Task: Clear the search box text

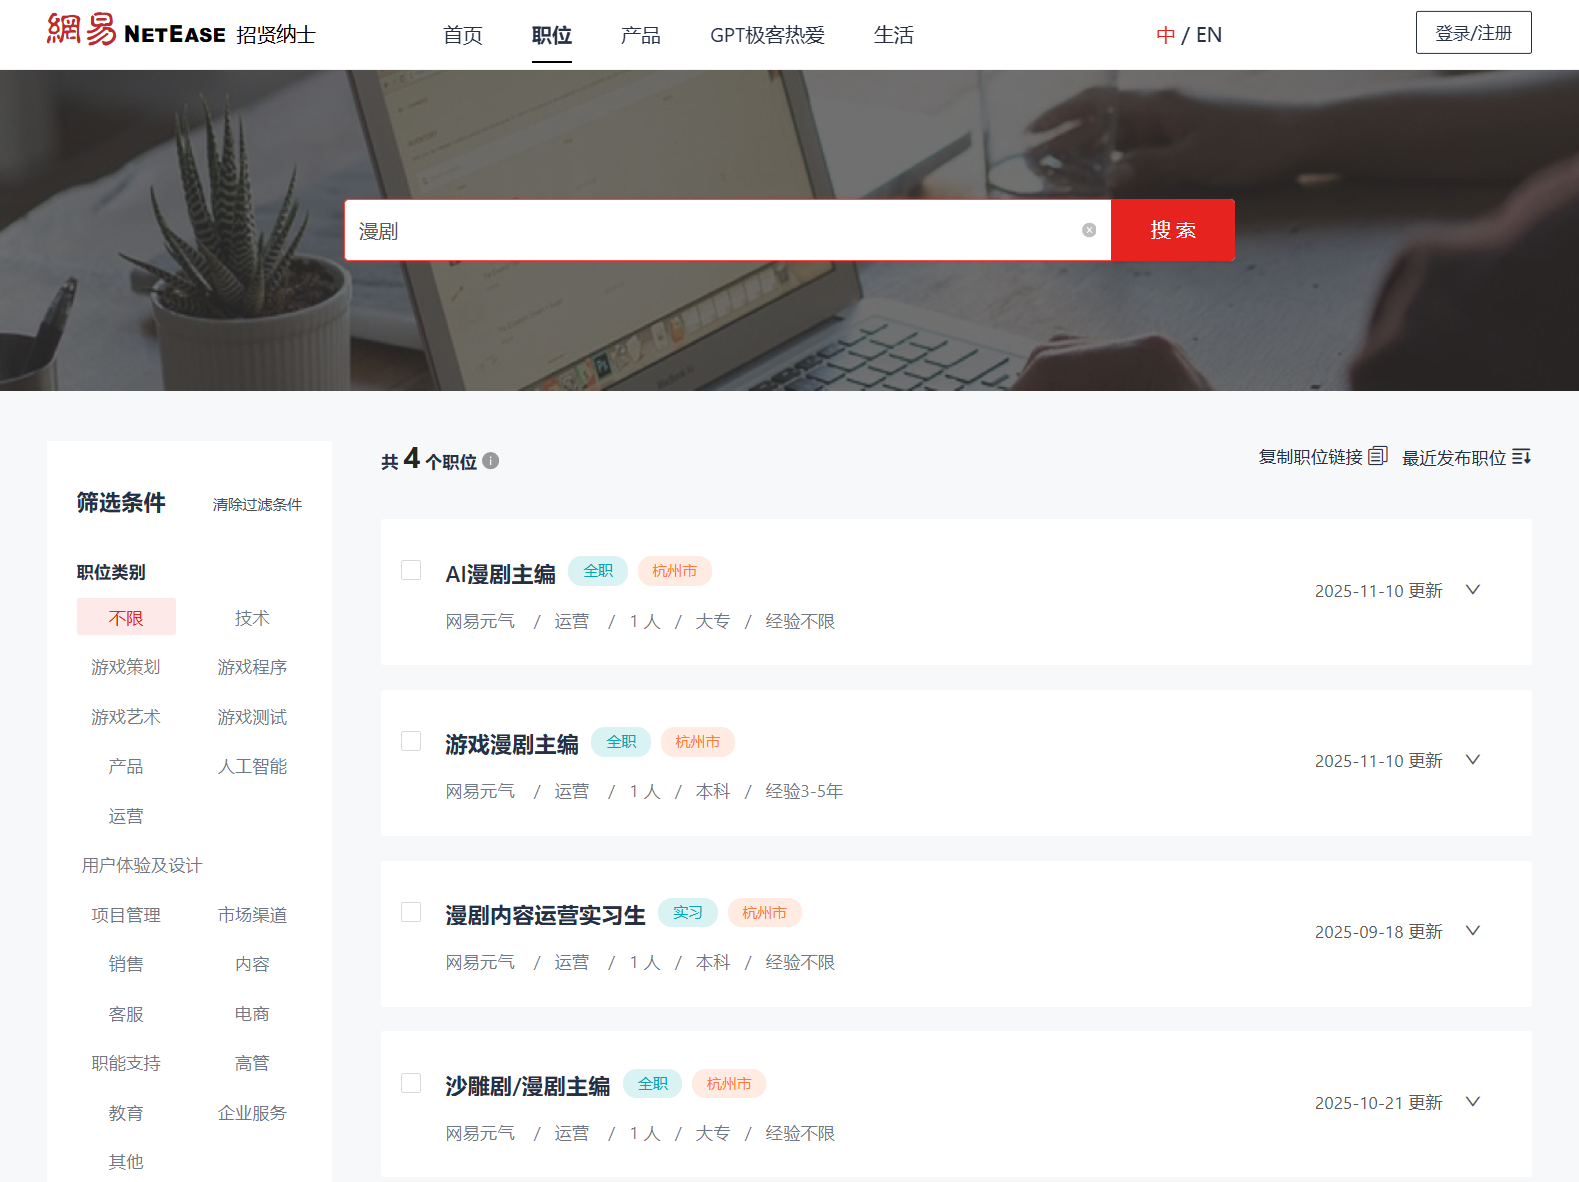Action: [1089, 230]
